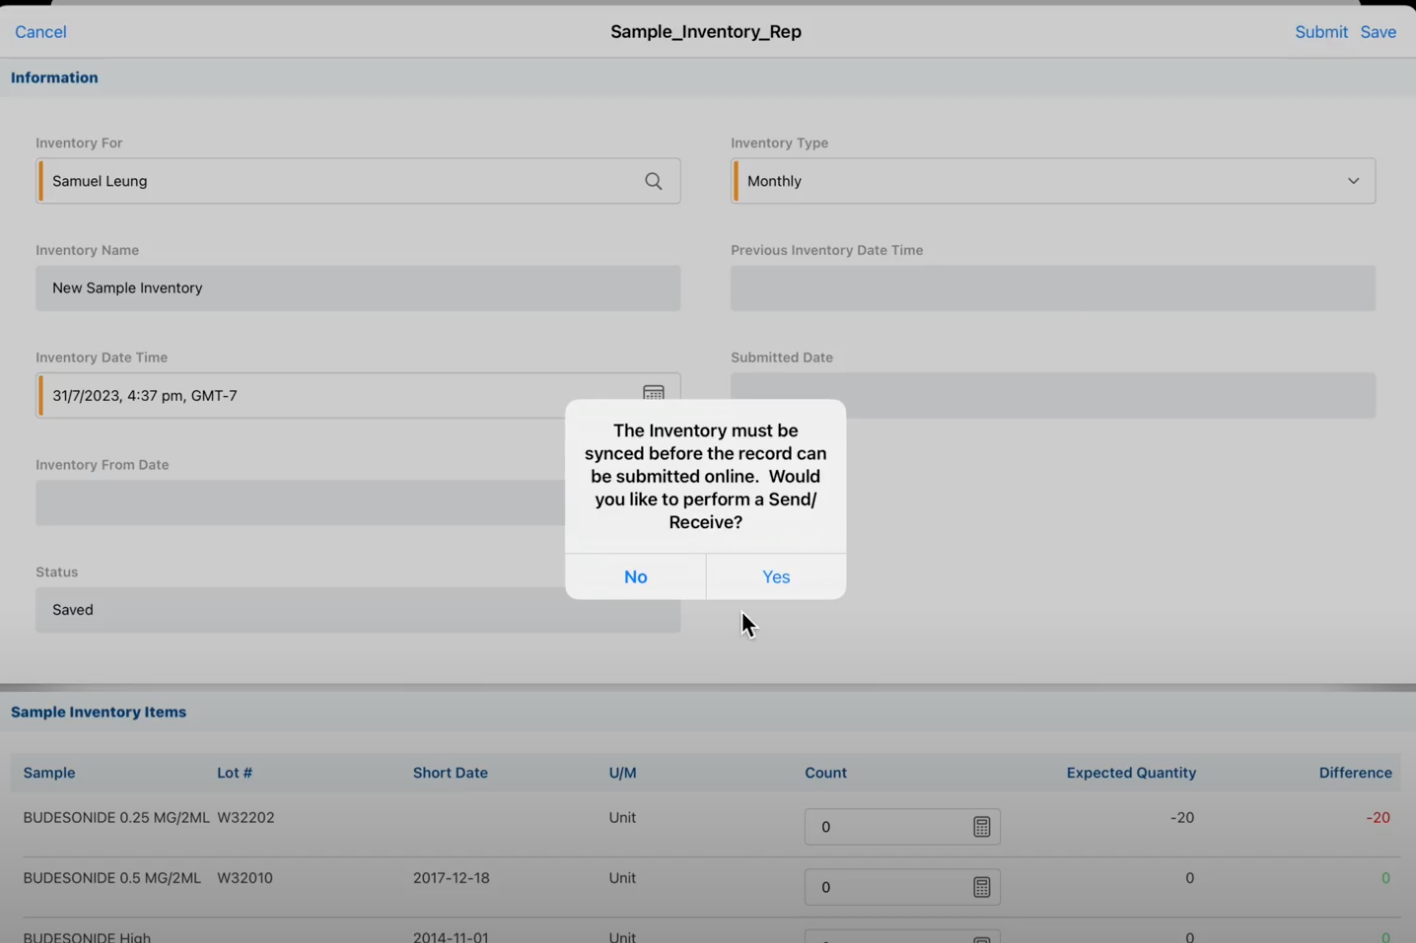1416x943 pixels.
Task: Edit count field for lot W32202
Action: (885, 827)
